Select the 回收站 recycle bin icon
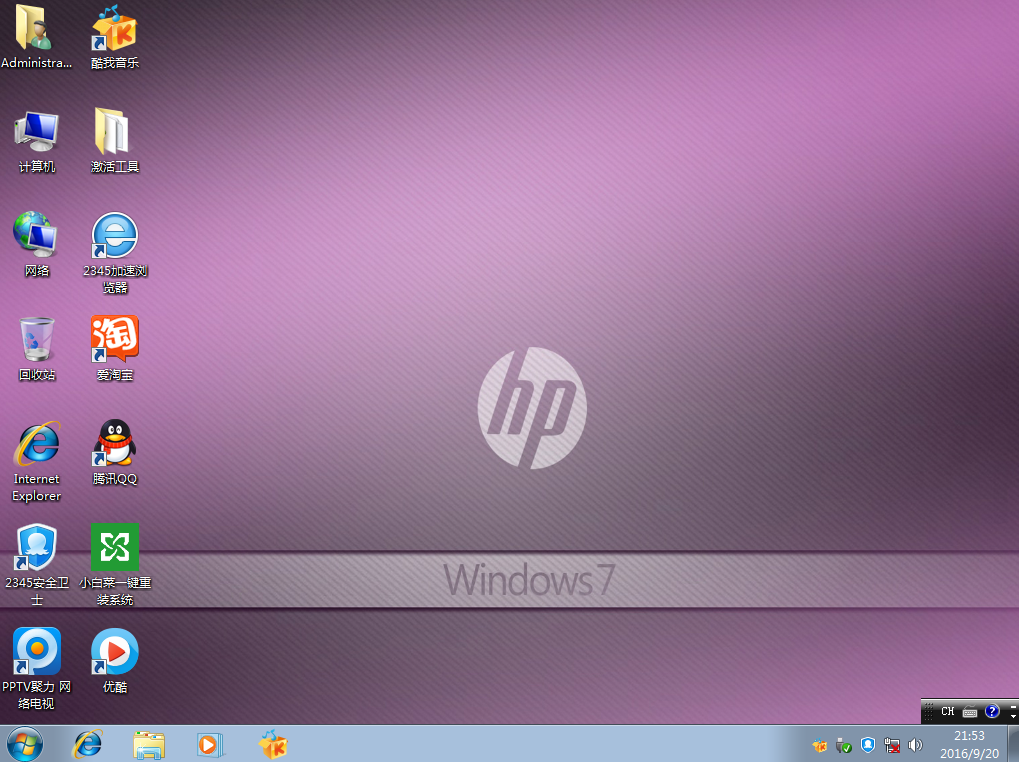The image size is (1019, 762). point(36,349)
